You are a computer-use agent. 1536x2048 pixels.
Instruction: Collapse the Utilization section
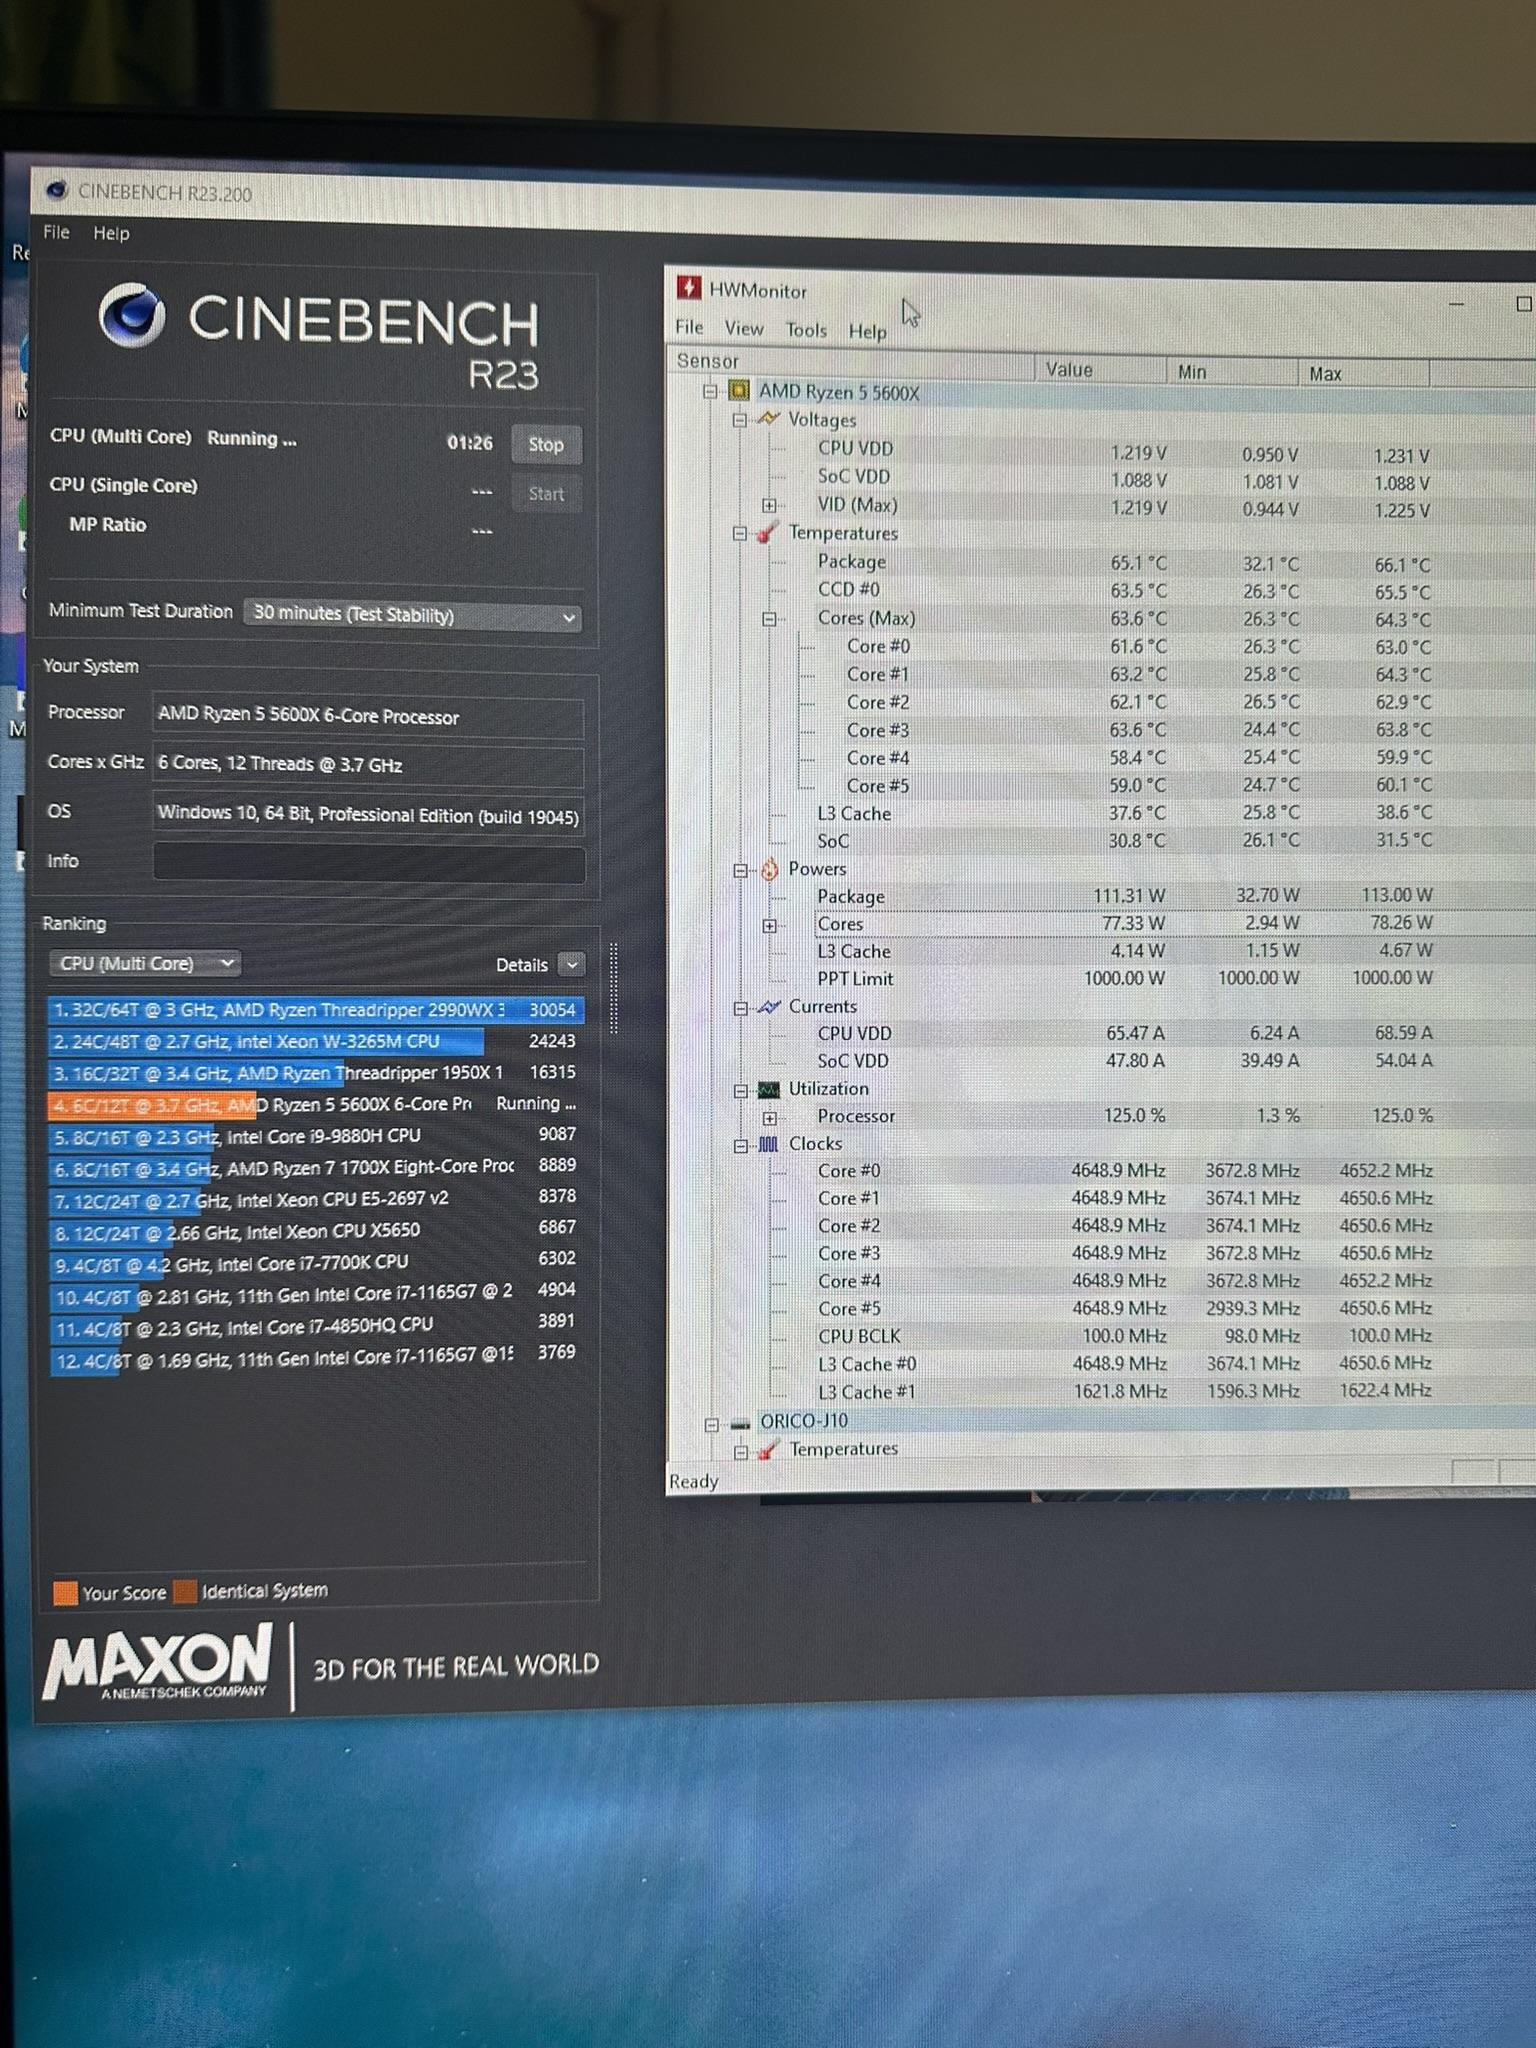point(740,1090)
